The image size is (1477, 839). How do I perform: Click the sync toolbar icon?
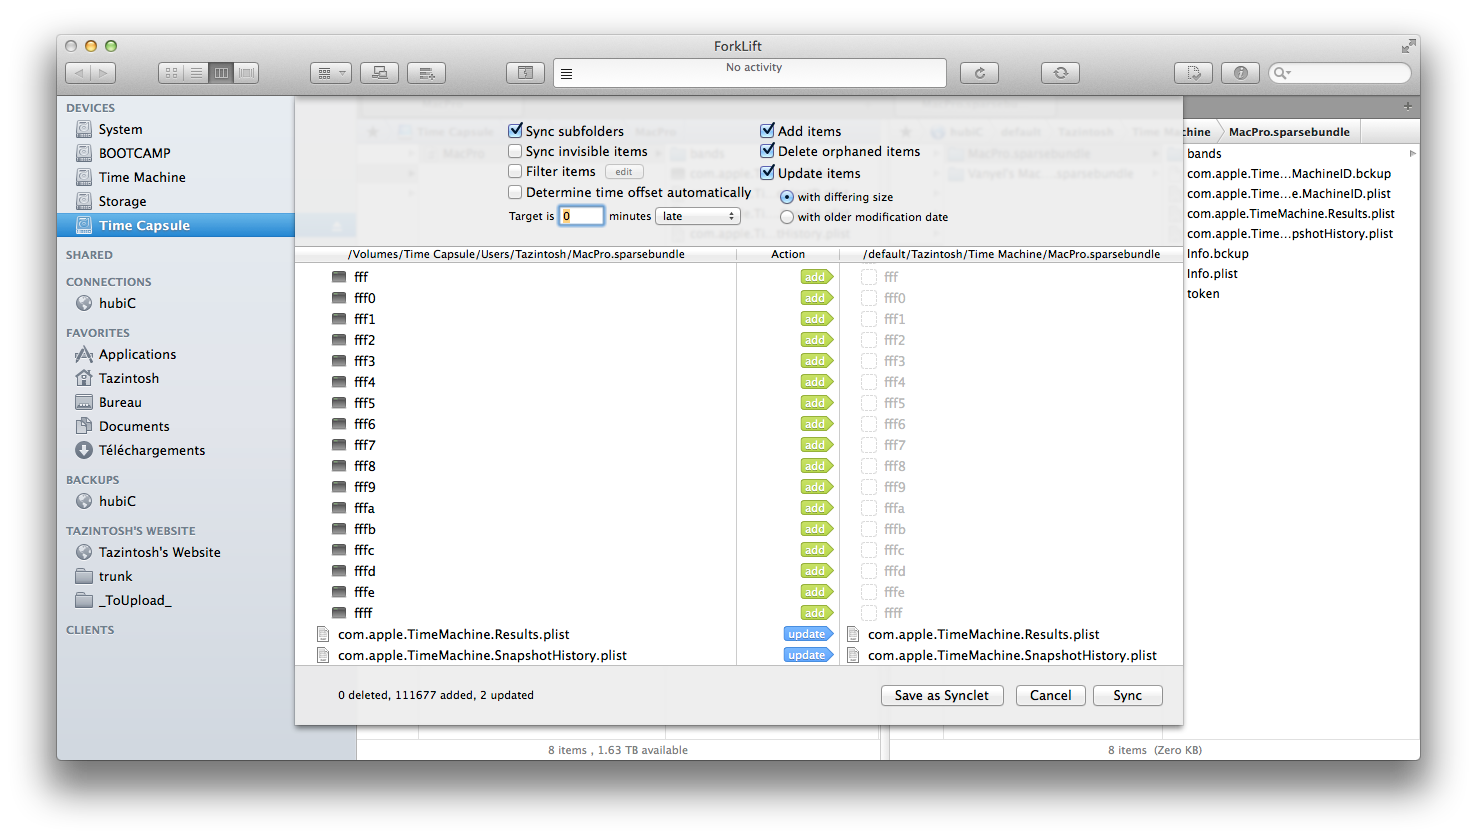(1060, 73)
